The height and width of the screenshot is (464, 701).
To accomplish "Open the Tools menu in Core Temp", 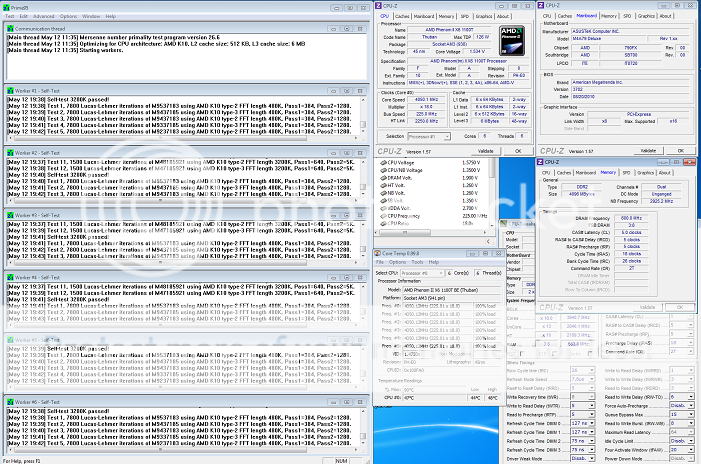I will [x=417, y=262].
